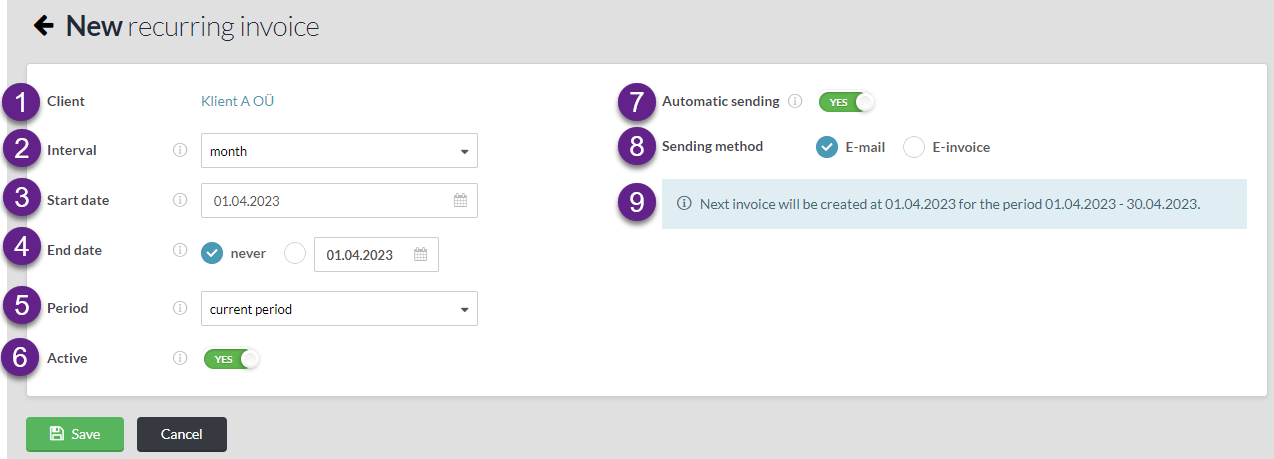This screenshot has height=459, width=1274.
Task: Open the Interval dropdown showing month
Action: 339,151
